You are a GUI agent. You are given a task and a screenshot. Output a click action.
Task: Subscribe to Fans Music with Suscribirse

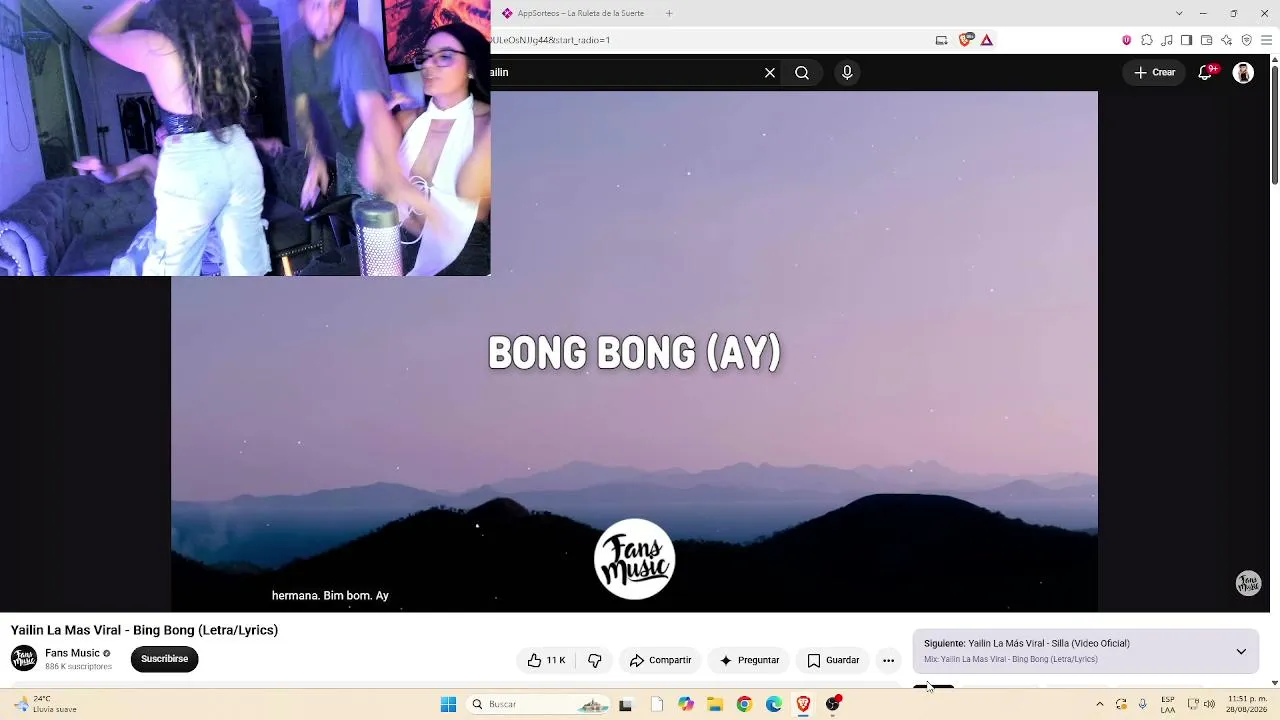click(165, 659)
